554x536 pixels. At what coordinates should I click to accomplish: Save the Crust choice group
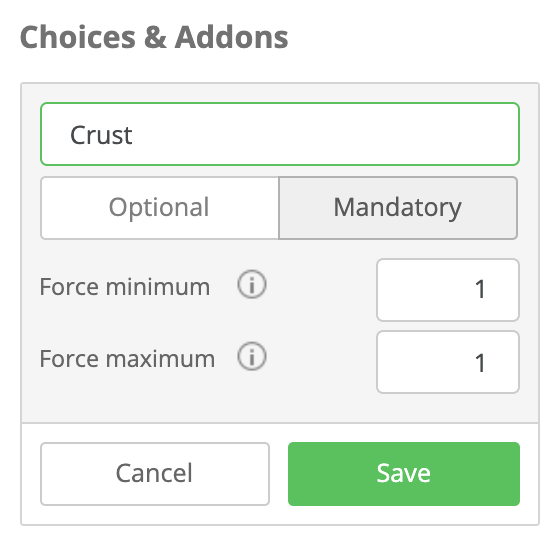tap(404, 474)
